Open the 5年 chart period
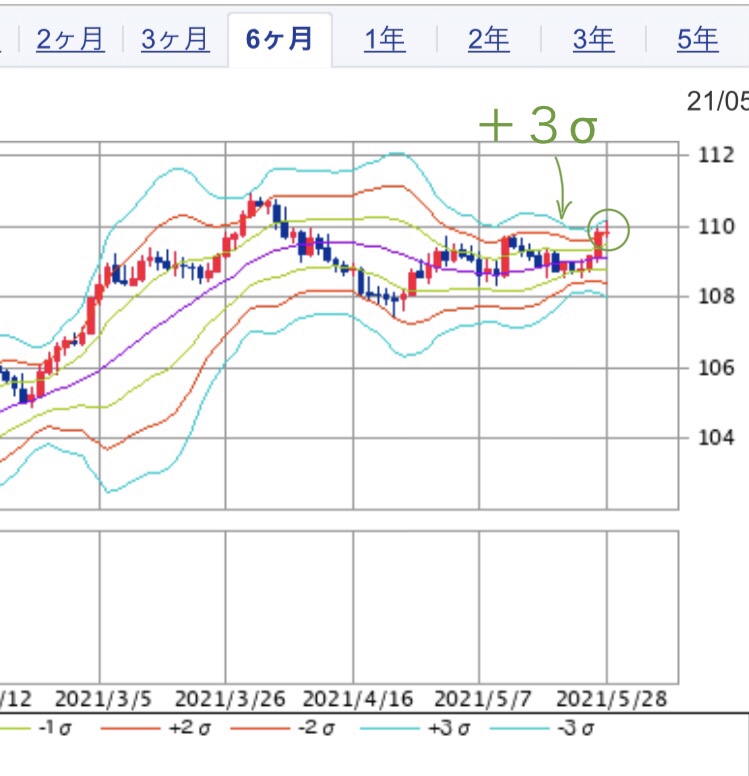 (698, 40)
